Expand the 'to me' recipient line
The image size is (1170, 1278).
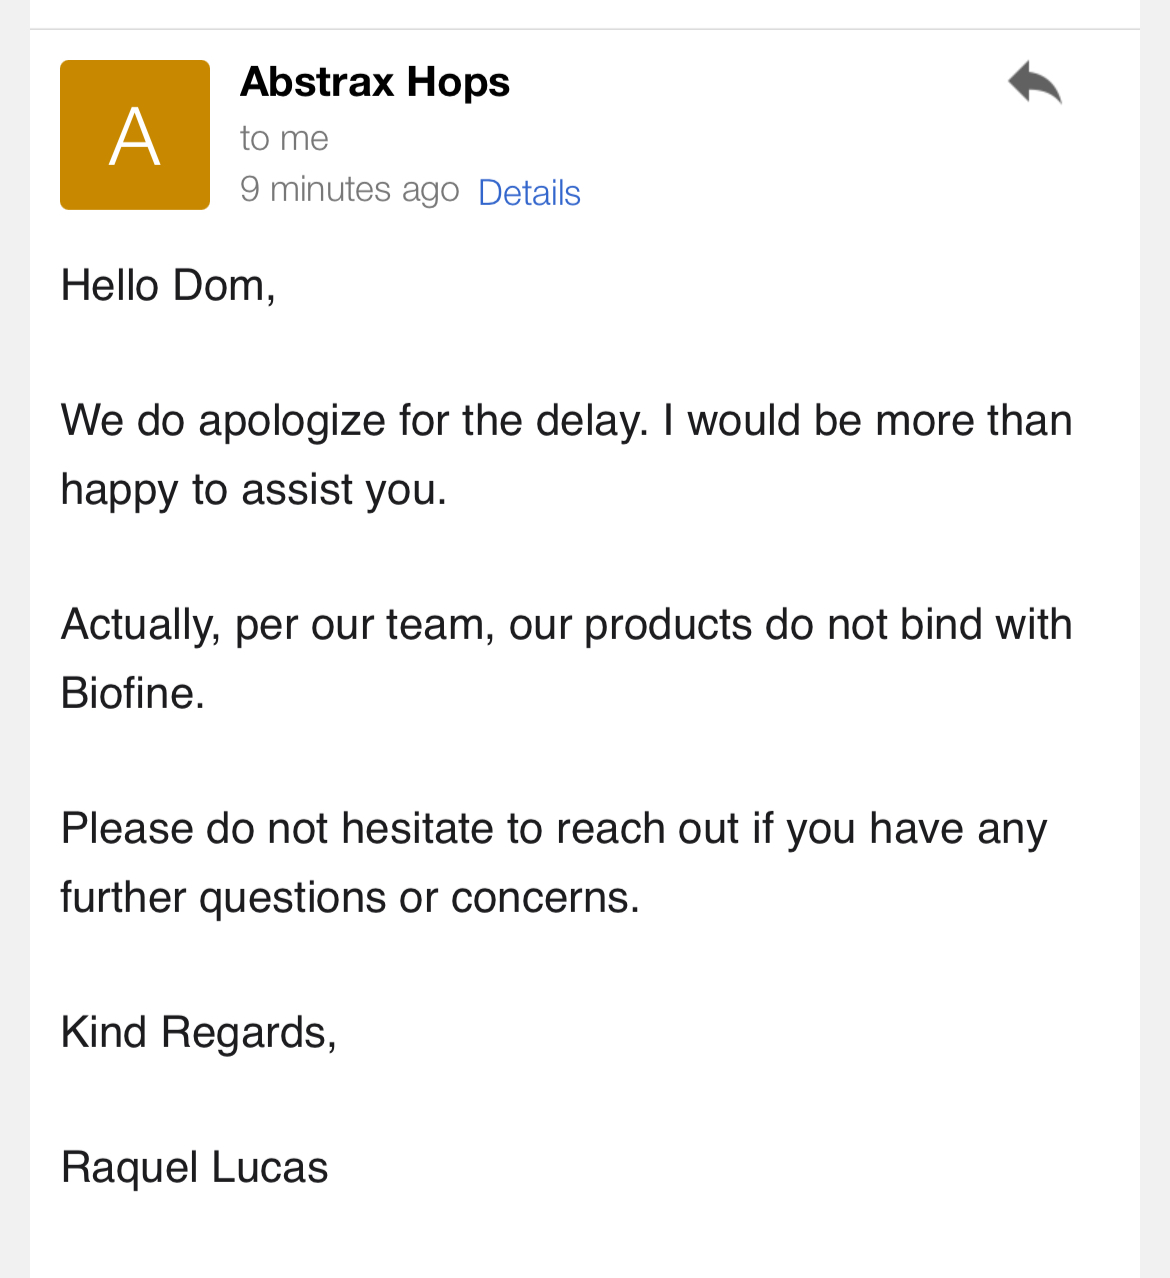[x=284, y=138]
